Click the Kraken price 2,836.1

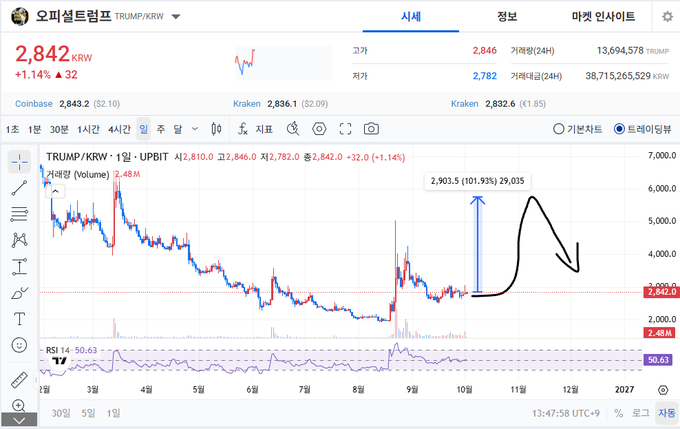[282, 104]
